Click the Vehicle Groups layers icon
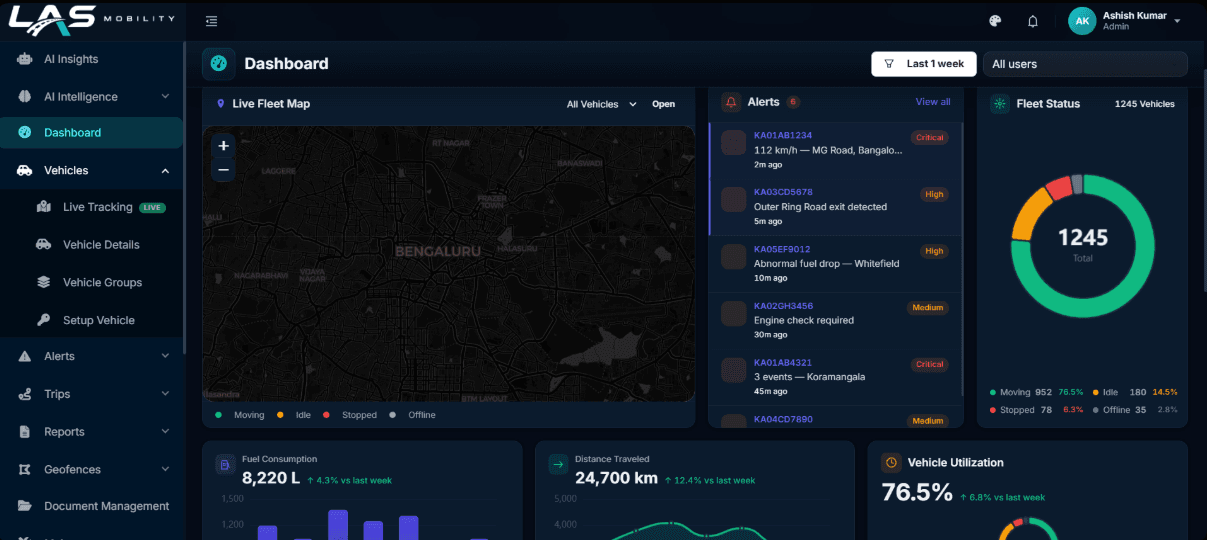The width and height of the screenshot is (1207, 540). (44, 283)
